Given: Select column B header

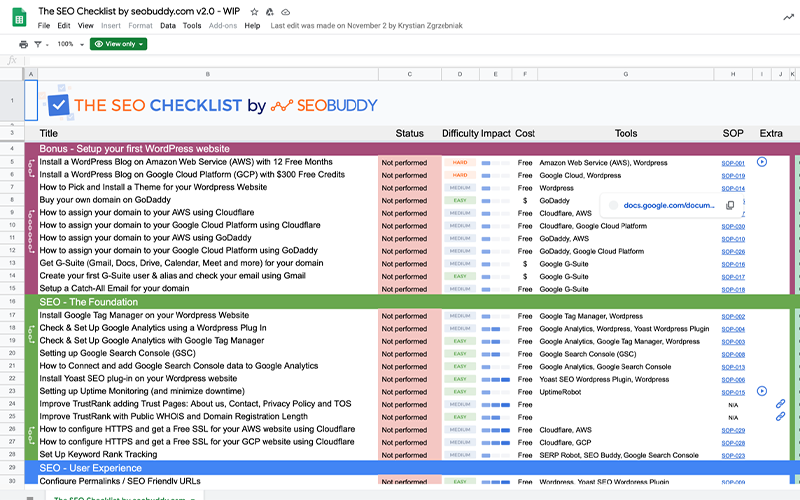Looking at the screenshot, I should coord(208,74).
